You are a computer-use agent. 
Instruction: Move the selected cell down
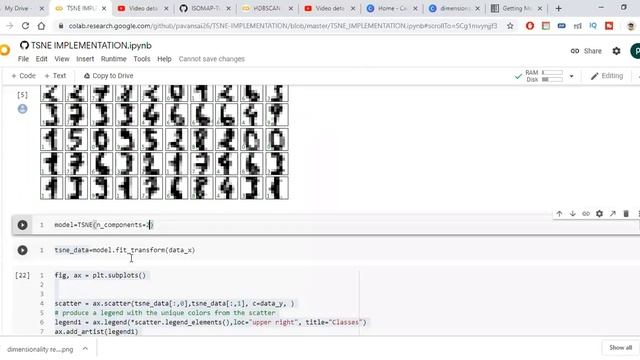pos(573,213)
